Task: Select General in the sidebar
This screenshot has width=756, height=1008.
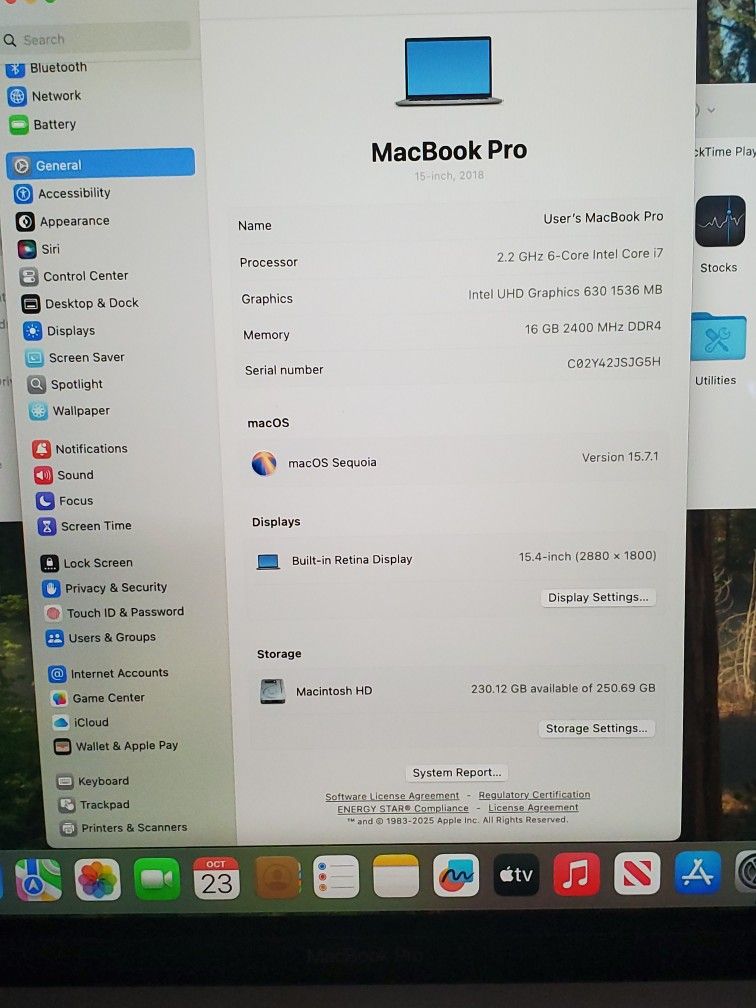Action: 101,165
